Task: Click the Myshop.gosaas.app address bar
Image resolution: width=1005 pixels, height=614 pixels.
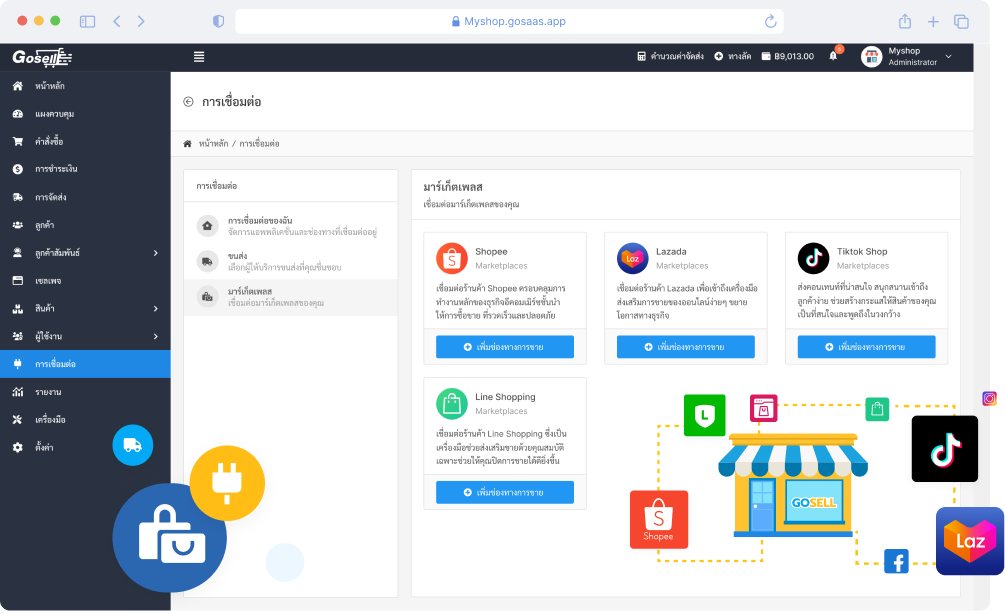Action: coord(509,22)
